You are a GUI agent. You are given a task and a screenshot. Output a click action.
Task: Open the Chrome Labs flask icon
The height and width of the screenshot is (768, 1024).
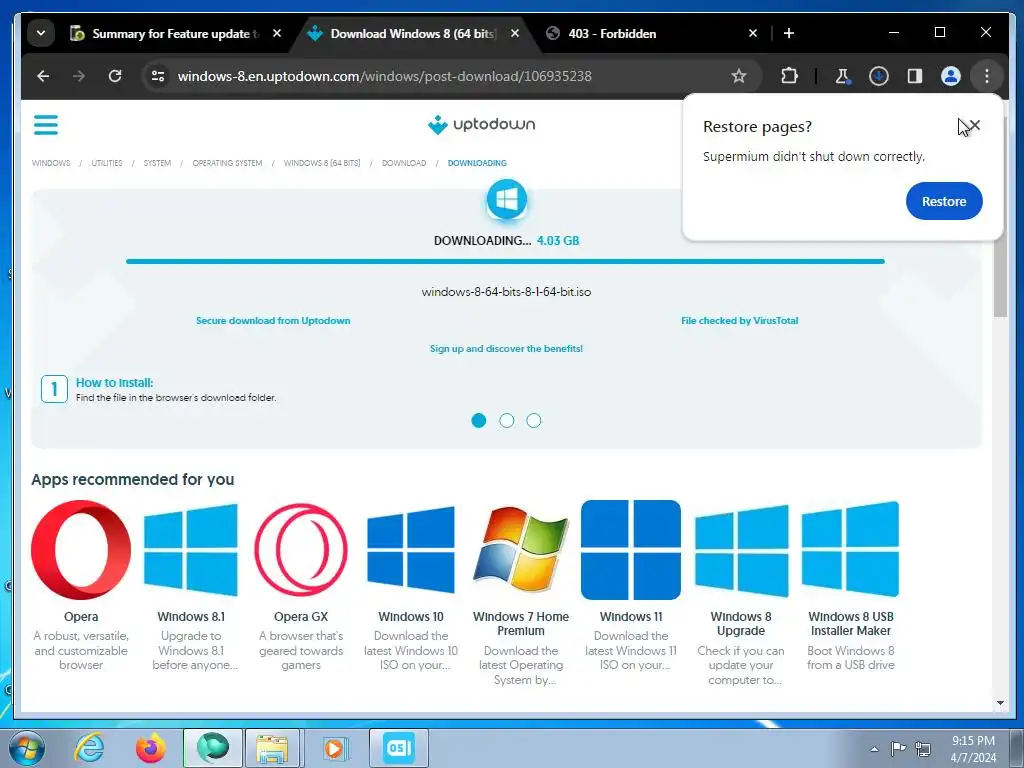point(842,76)
